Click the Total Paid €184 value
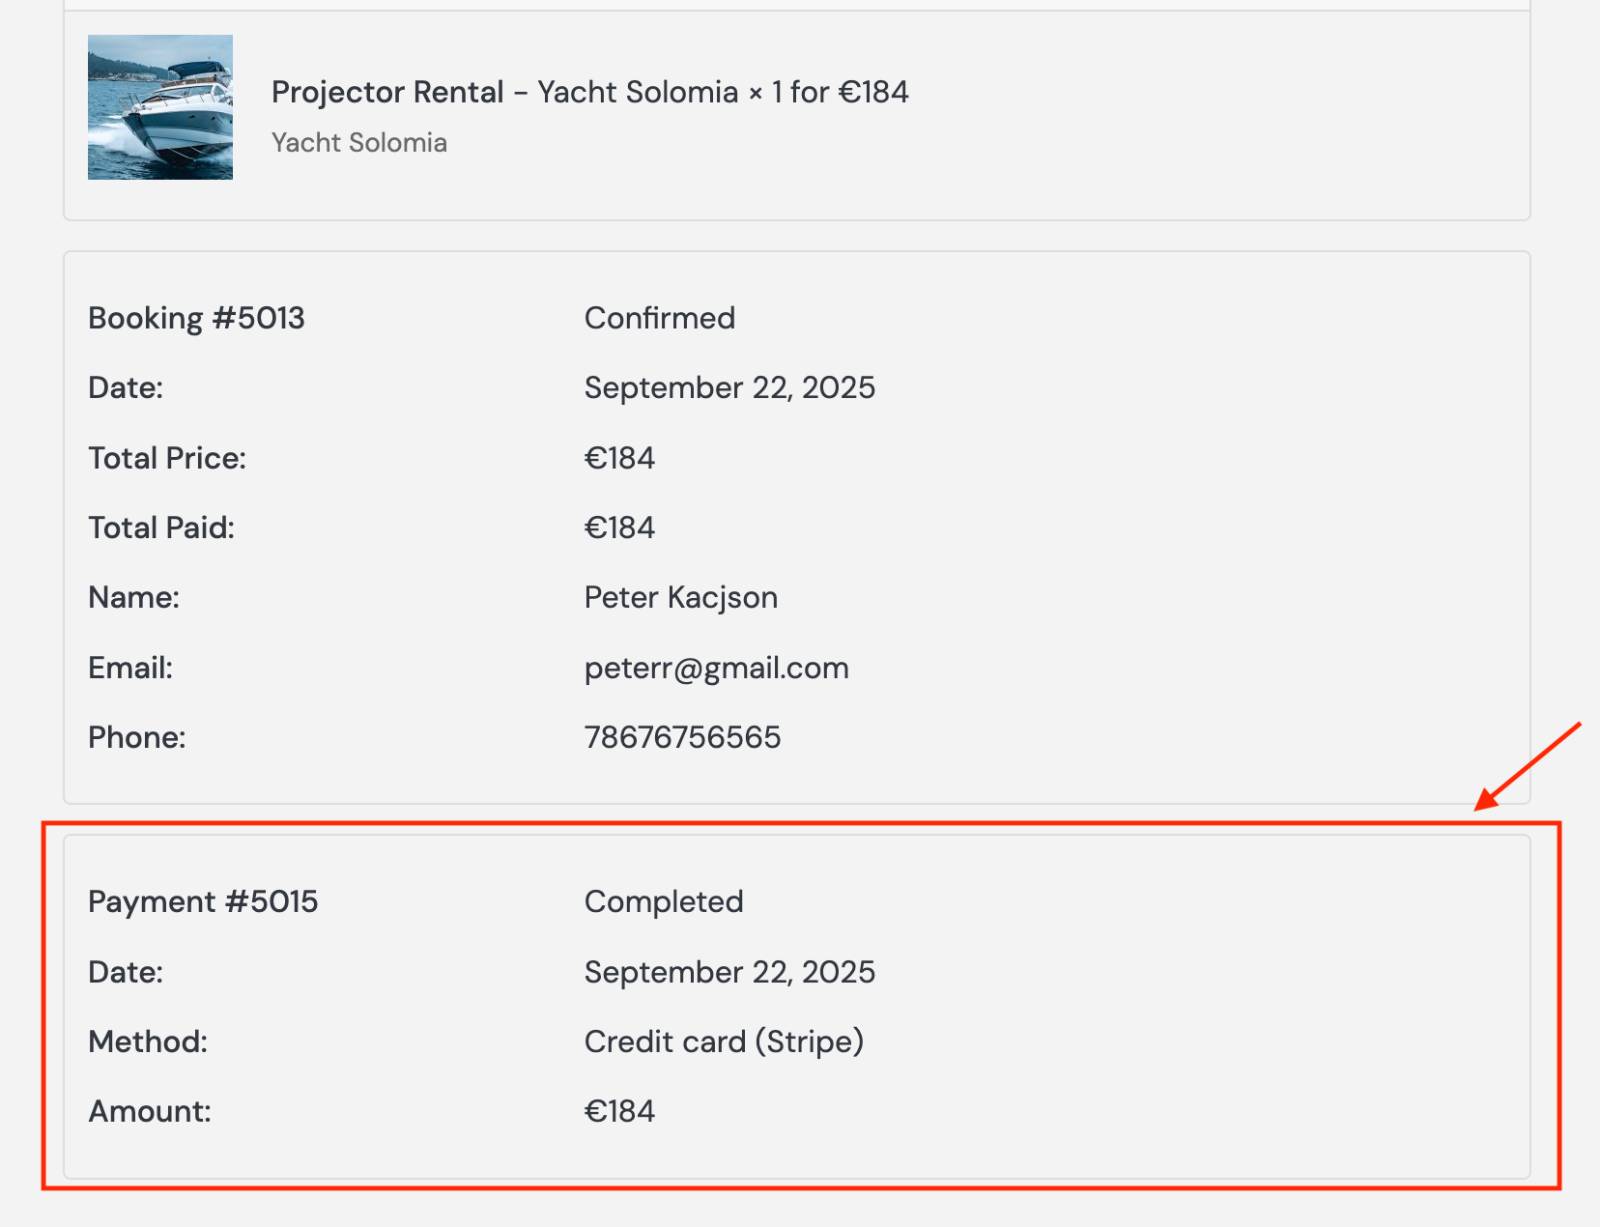This screenshot has width=1600, height=1227. click(619, 528)
